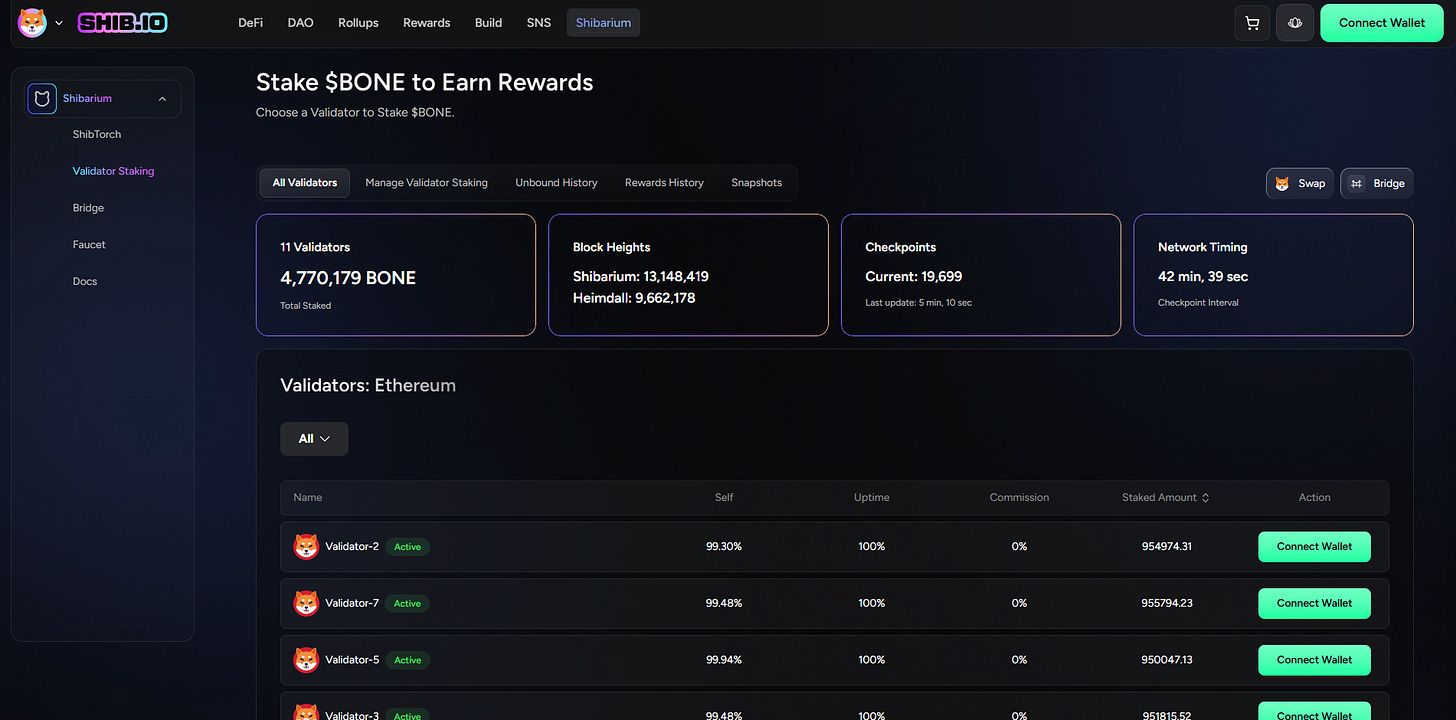Click the Block Heights card
The width and height of the screenshot is (1456, 720).
[688, 275]
